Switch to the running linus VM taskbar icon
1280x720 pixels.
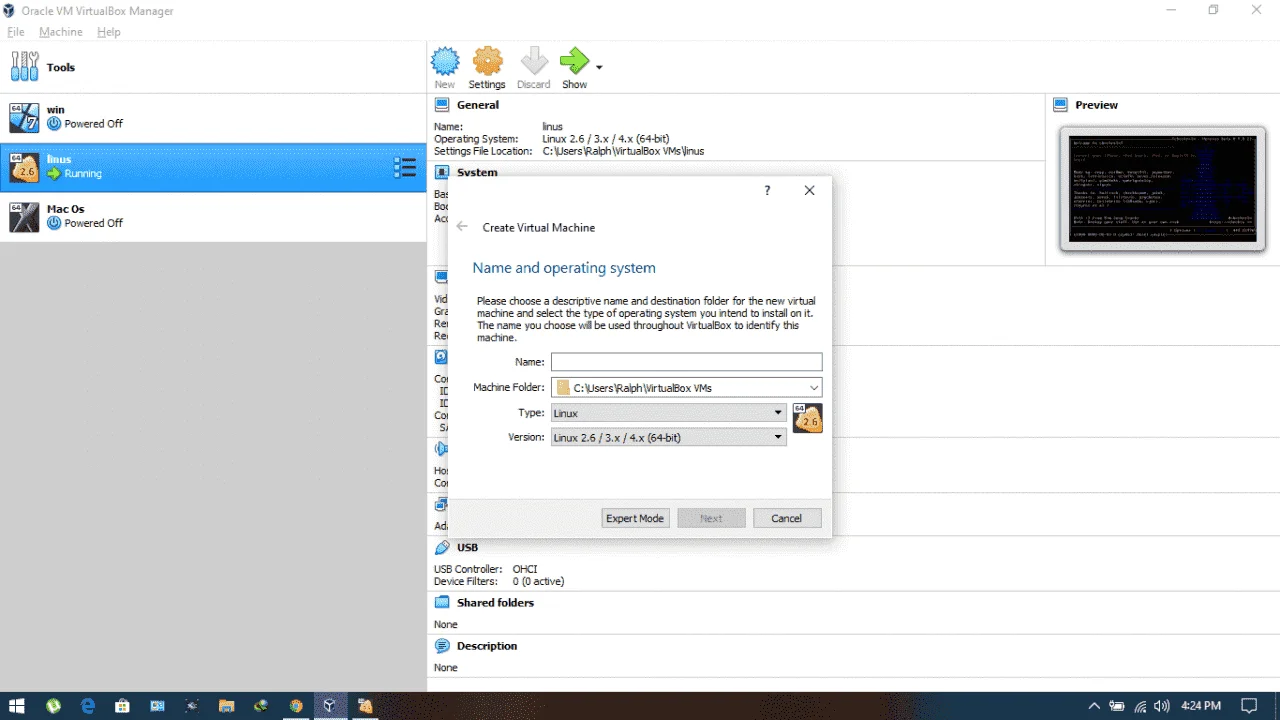[x=365, y=706]
